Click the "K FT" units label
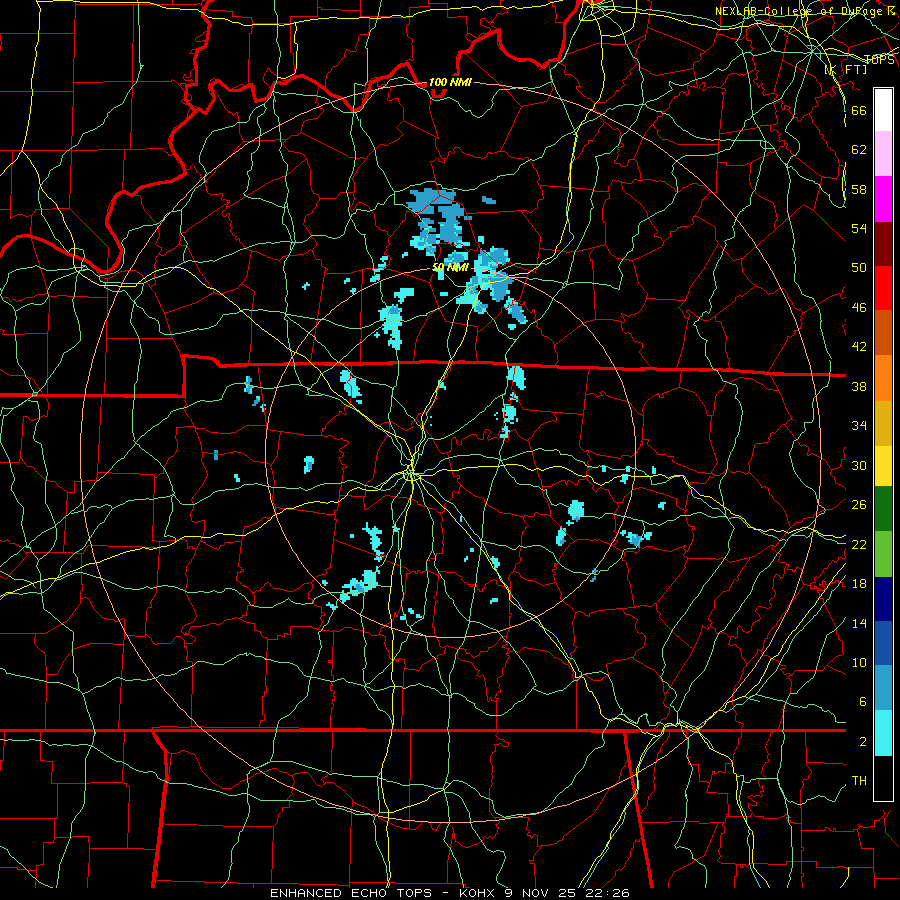The height and width of the screenshot is (900, 900). (846, 70)
